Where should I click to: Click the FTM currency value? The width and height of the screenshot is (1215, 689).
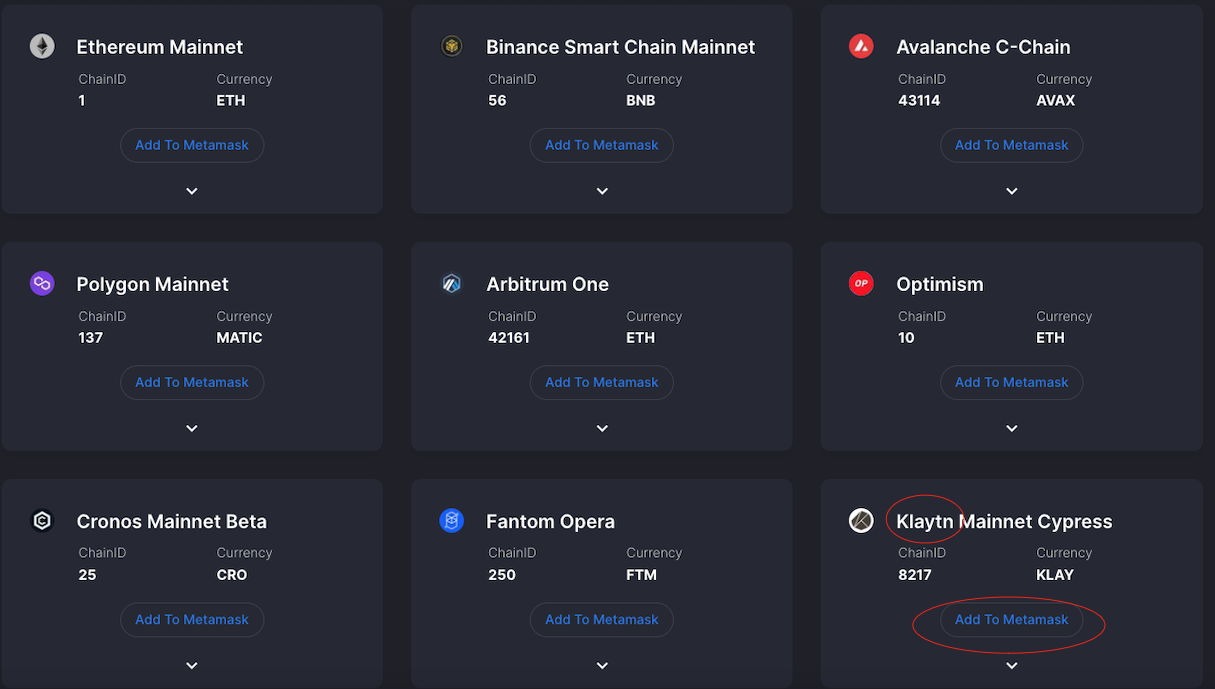[642, 574]
